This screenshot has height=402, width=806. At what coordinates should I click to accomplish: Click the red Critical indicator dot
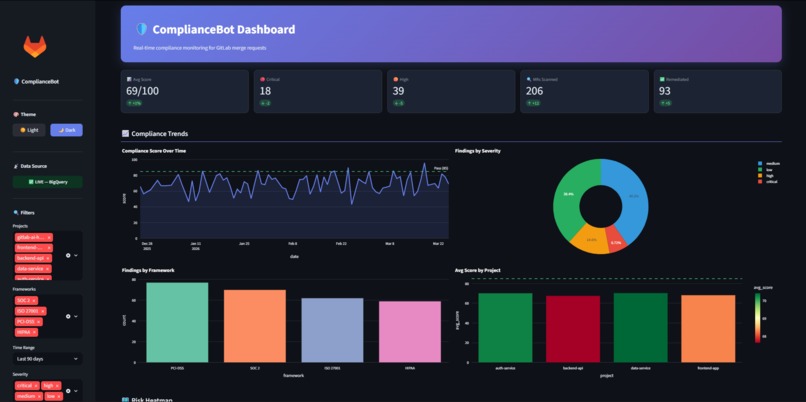[262, 80]
